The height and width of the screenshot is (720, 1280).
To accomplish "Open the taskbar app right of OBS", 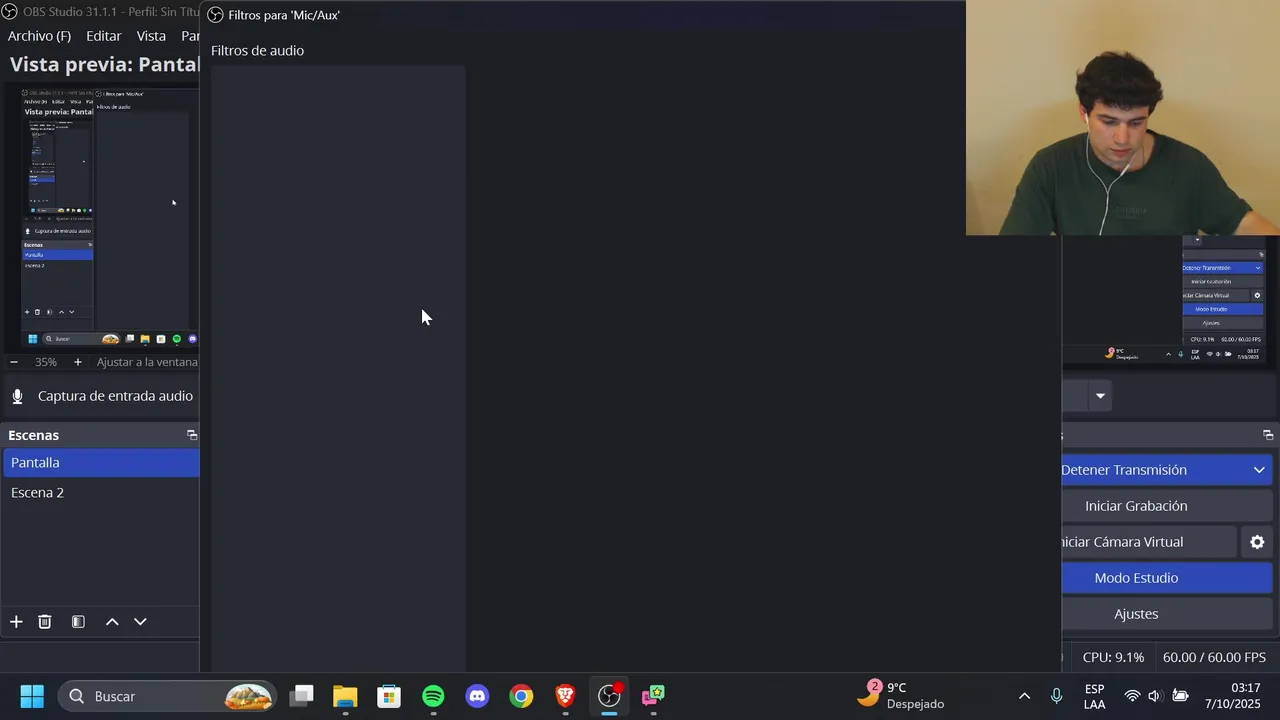I will click(653, 696).
